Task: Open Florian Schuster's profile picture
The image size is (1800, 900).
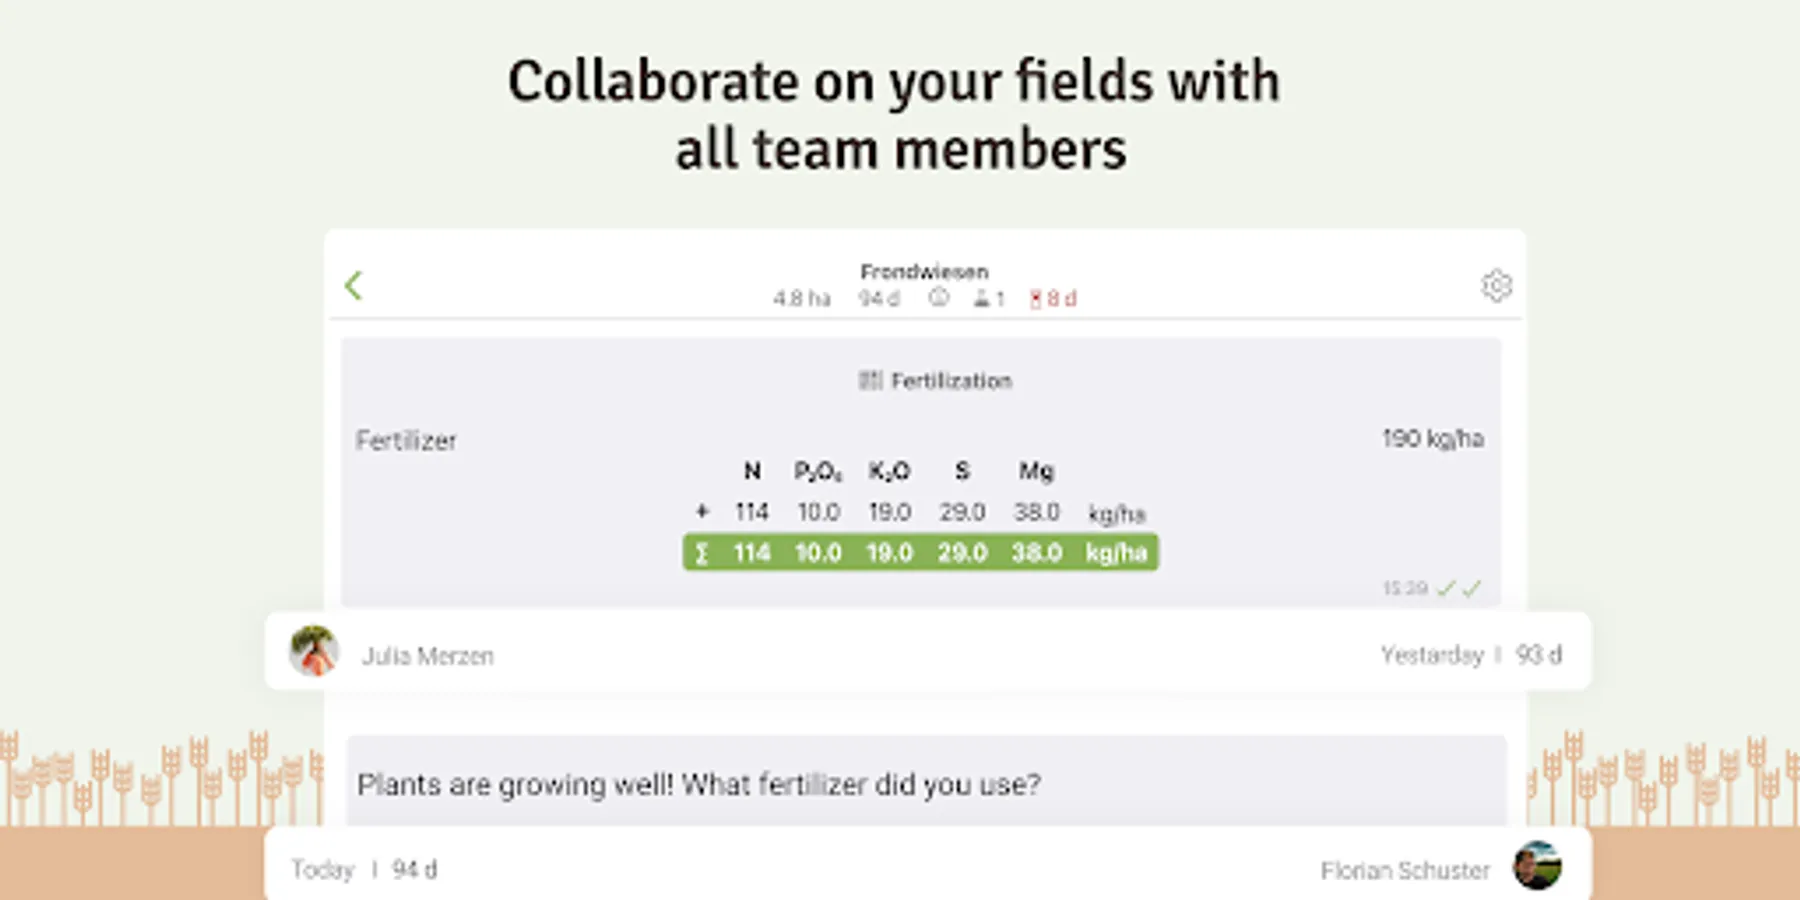Action: click(1537, 866)
